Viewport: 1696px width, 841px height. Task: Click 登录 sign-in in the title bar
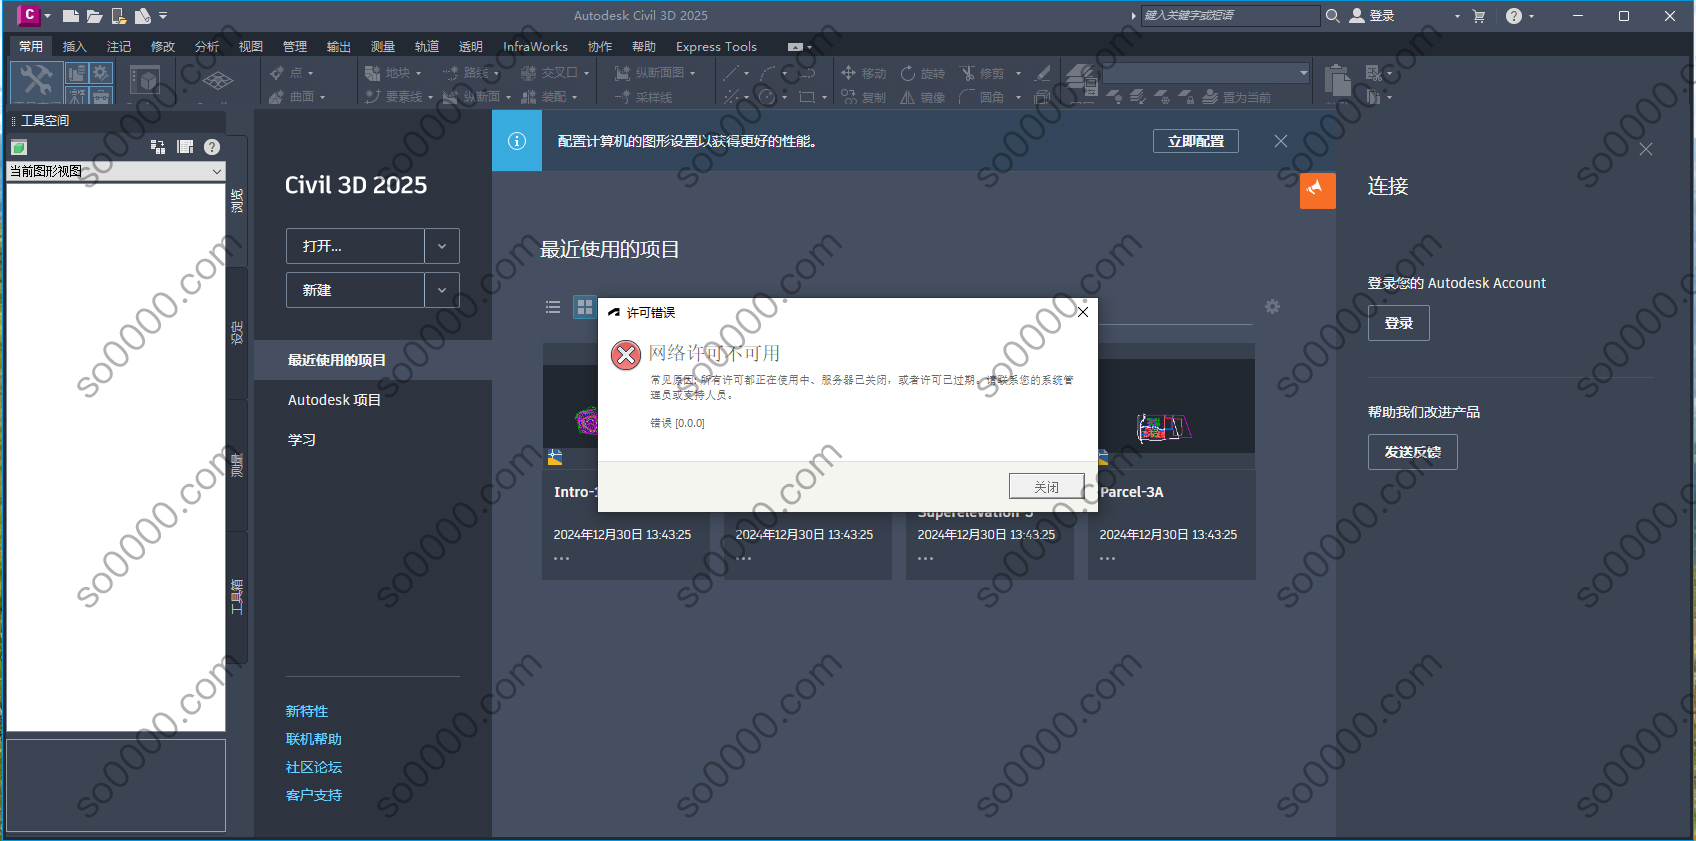click(1372, 15)
